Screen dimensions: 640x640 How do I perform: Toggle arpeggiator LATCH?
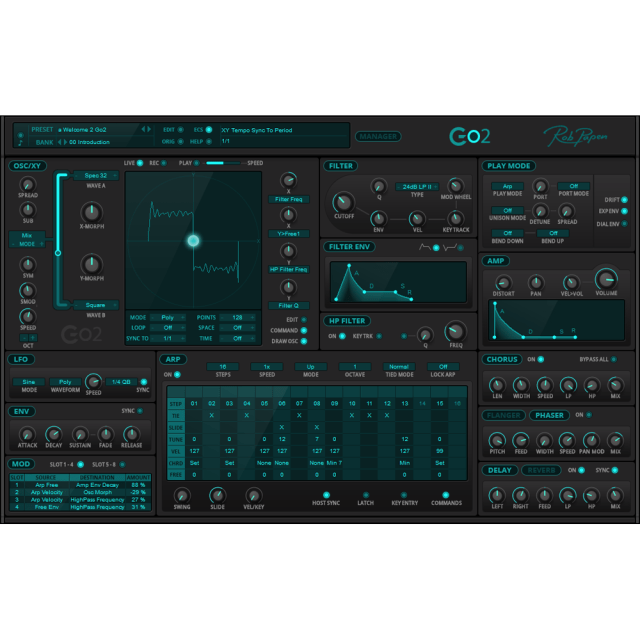pyautogui.click(x=366, y=495)
